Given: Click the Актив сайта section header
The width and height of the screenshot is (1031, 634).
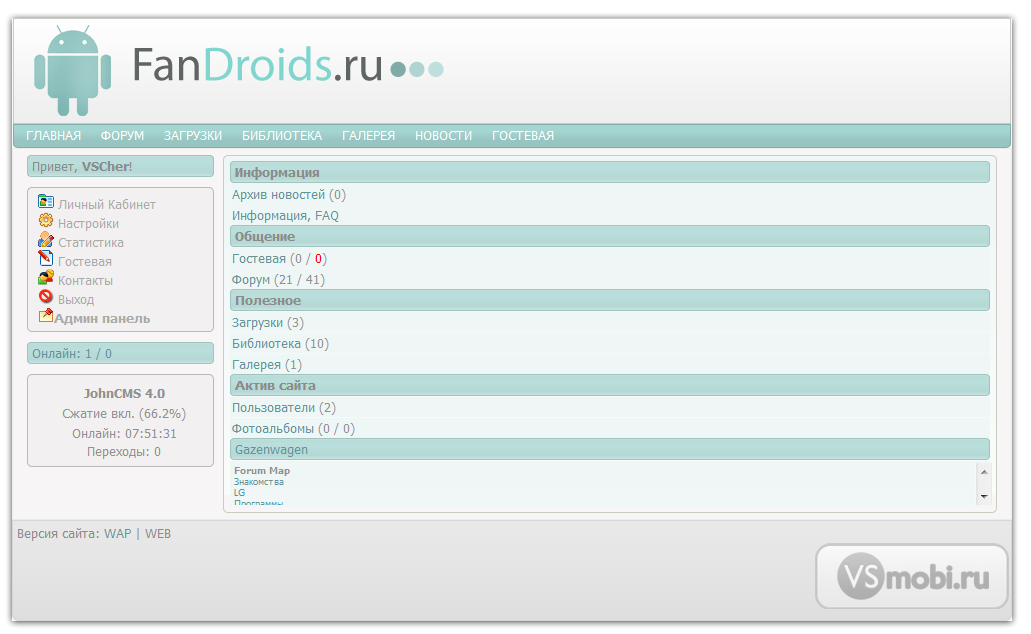Looking at the screenshot, I should pos(610,385).
